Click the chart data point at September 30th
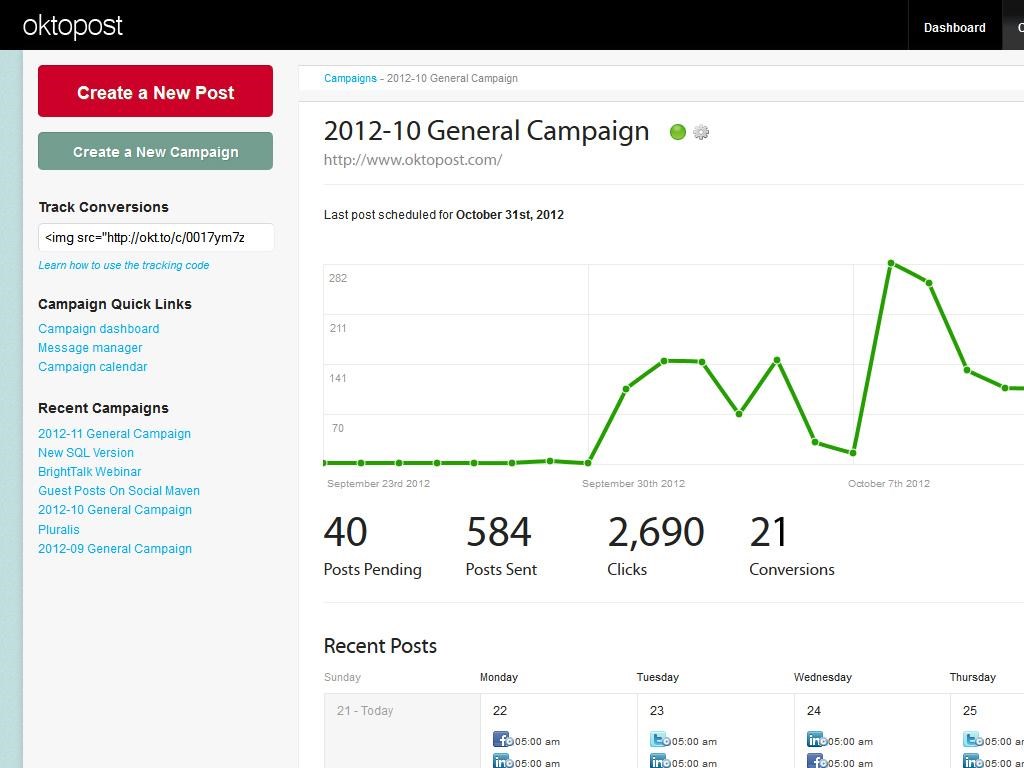This screenshot has height=768, width=1024. point(588,463)
